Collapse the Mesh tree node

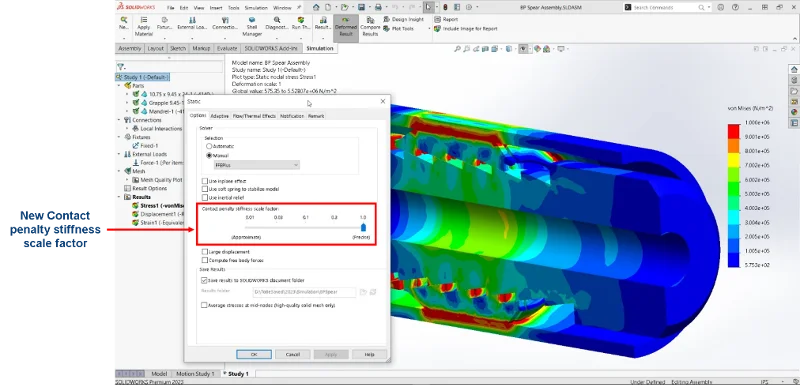tap(120, 171)
